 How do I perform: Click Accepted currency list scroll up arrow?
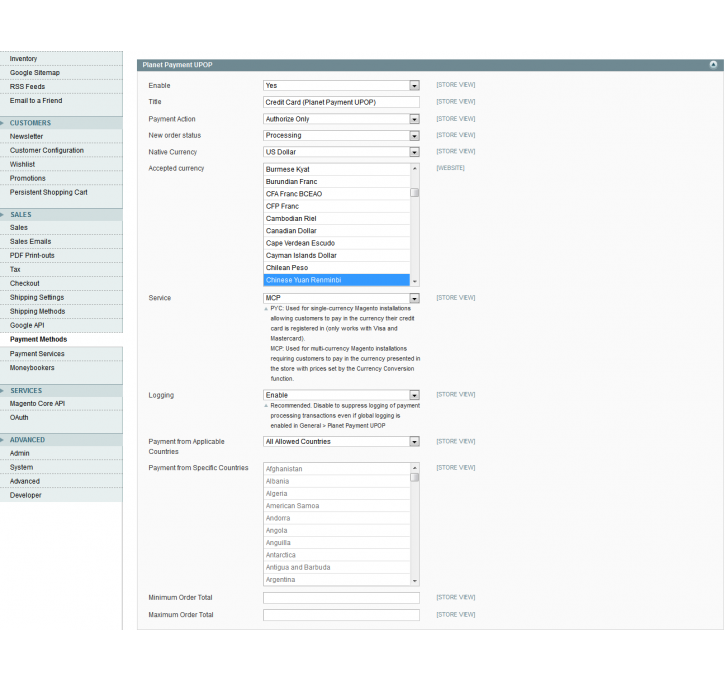[x=415, y=168]
